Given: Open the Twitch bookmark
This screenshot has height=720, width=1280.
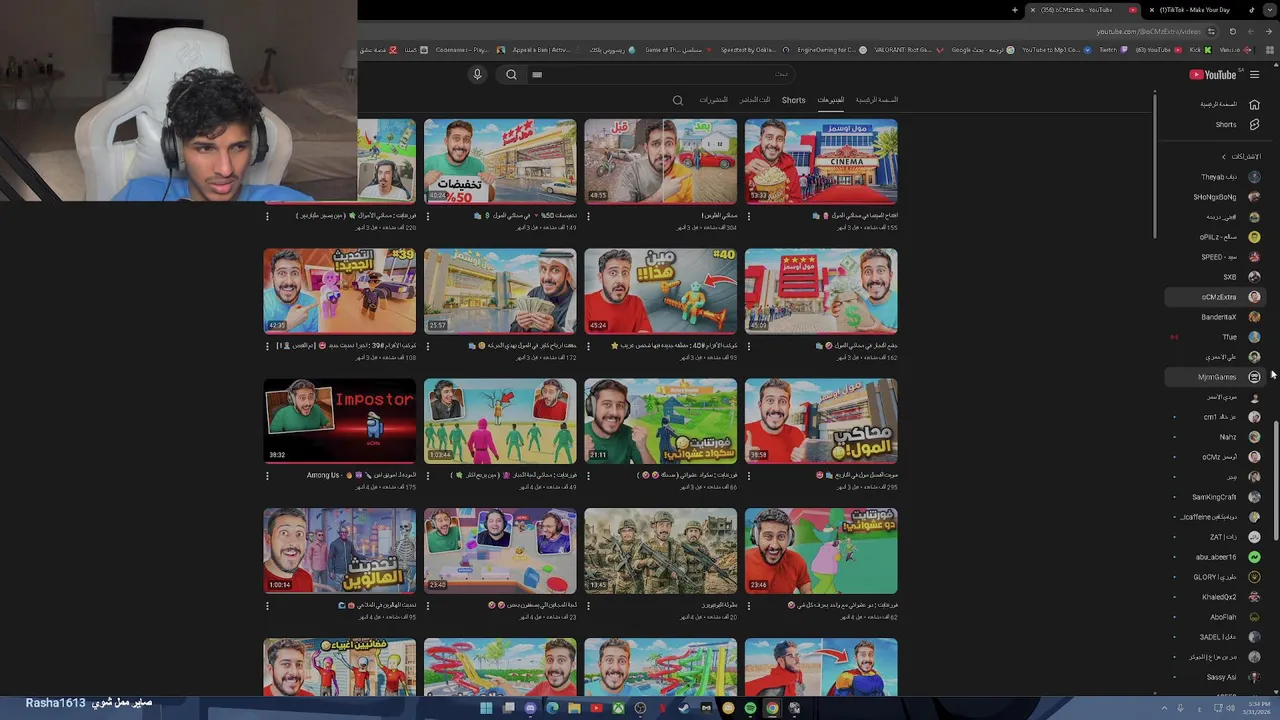Looking at the screenshot, I should [x=1114, y=50].
